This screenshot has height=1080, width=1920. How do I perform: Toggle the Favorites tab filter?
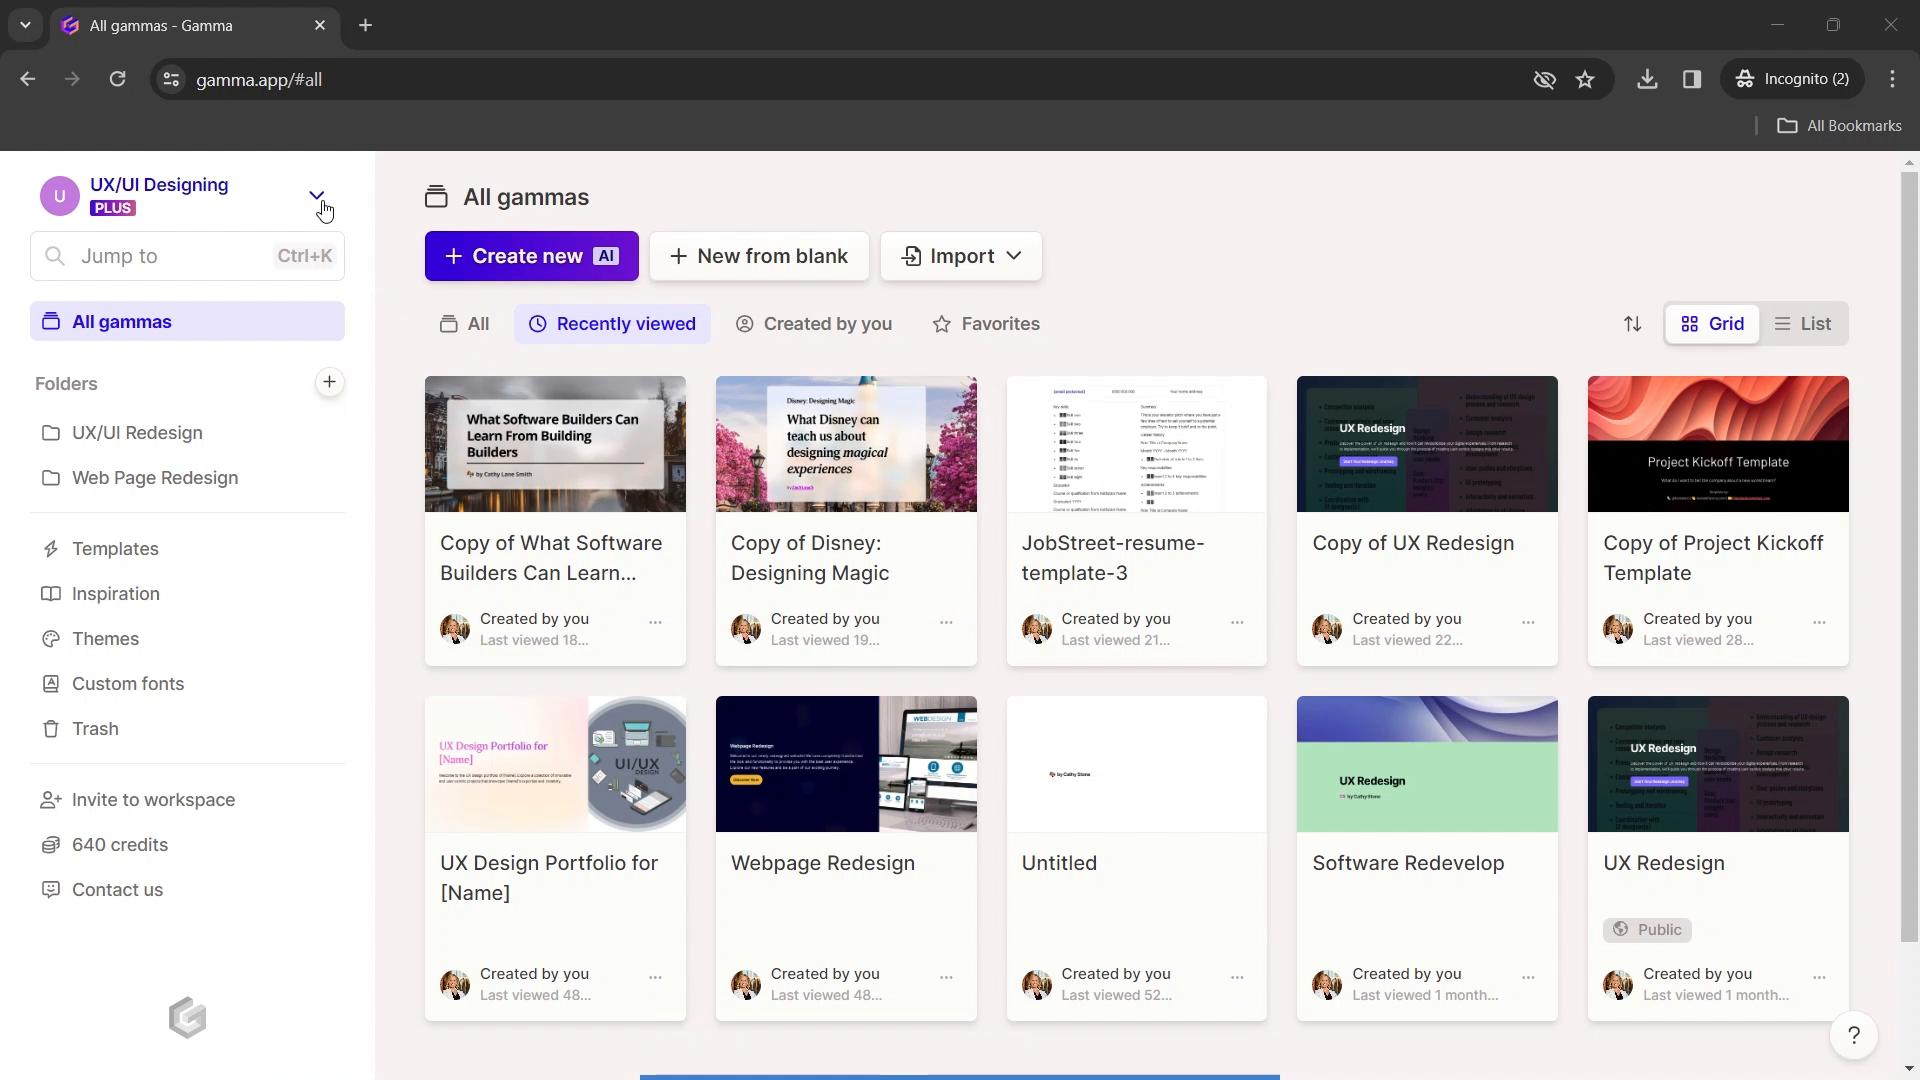pyautogui.click(x=988, y=323)
